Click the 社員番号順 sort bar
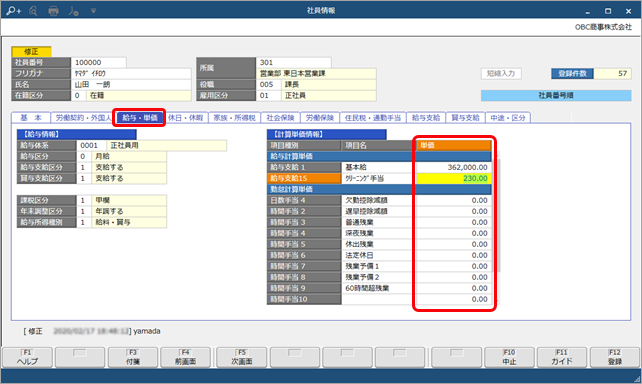 (556, 95)
